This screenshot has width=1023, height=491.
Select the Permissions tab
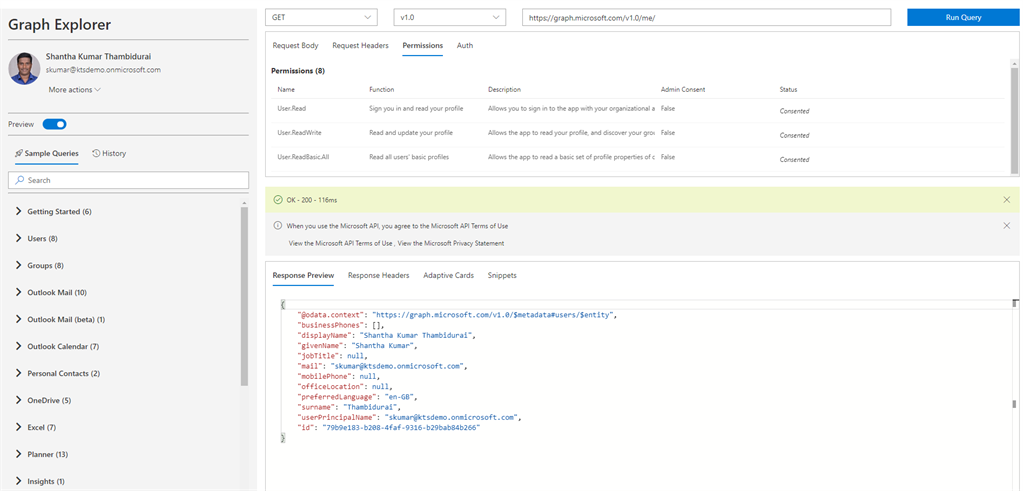tap(423, 46)
